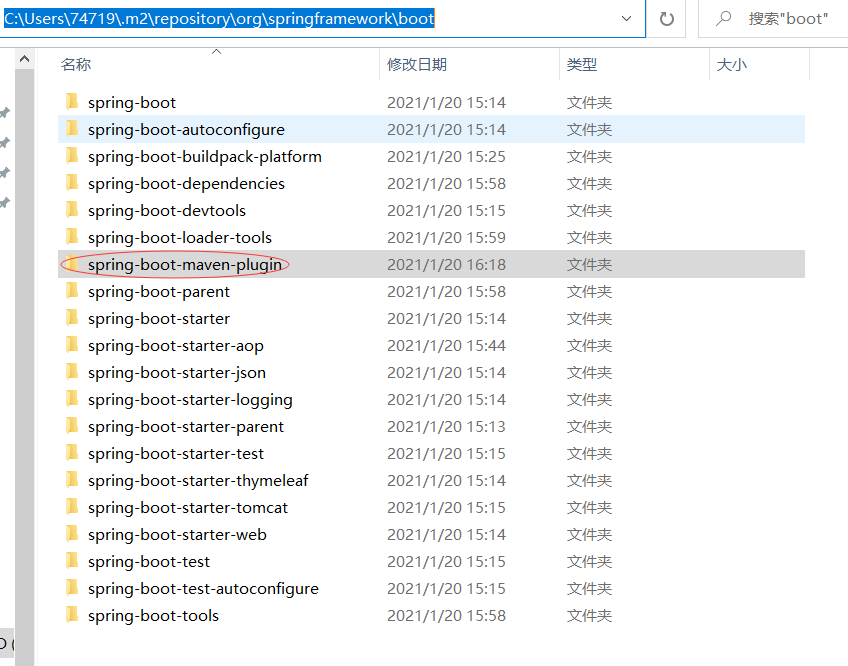
Task: Open the spring-boot-starter-thymeleaf folder
Action: point(198,480)
